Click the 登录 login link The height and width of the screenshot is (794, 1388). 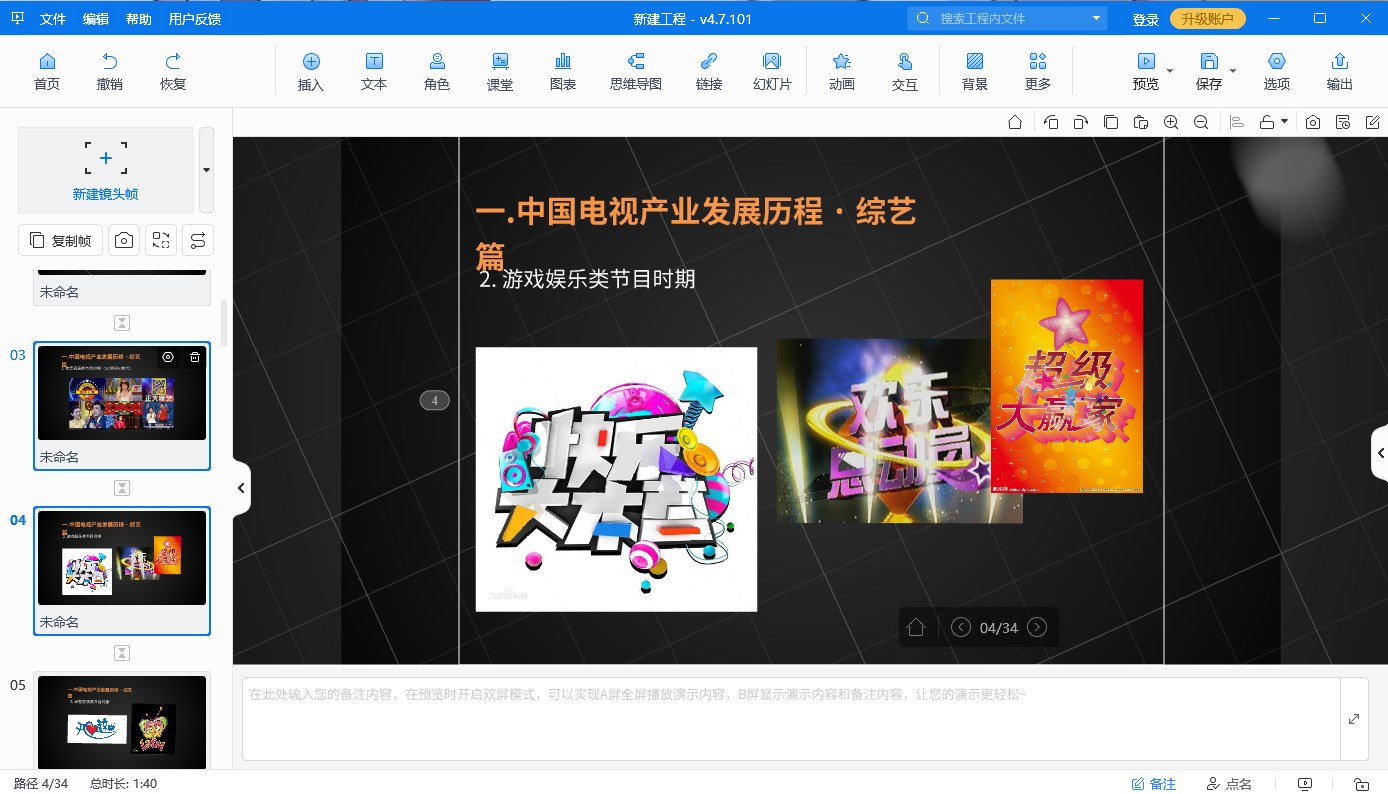point(1146,19)
